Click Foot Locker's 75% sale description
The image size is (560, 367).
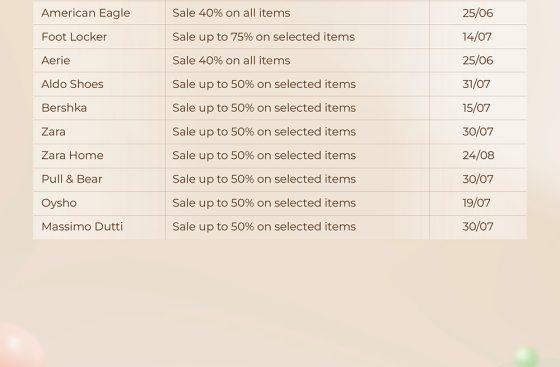pyautogui.click(x=264, y=37)
